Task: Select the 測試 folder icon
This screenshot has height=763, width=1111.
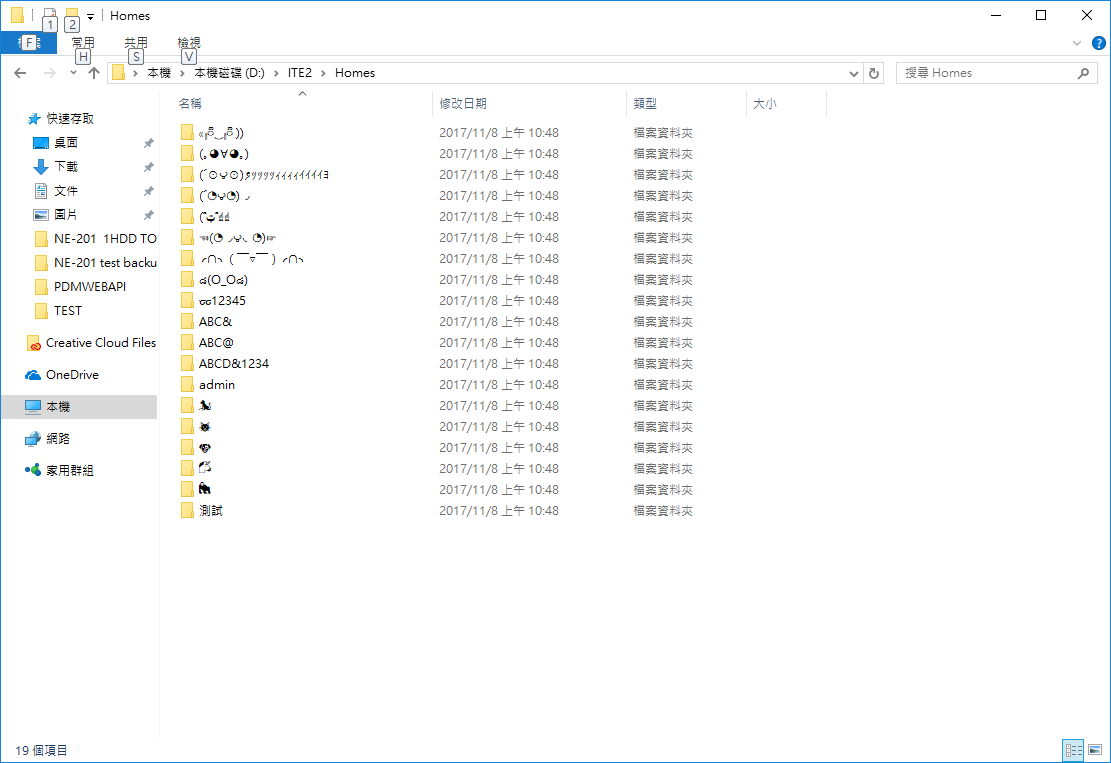Action: point(187,511)
